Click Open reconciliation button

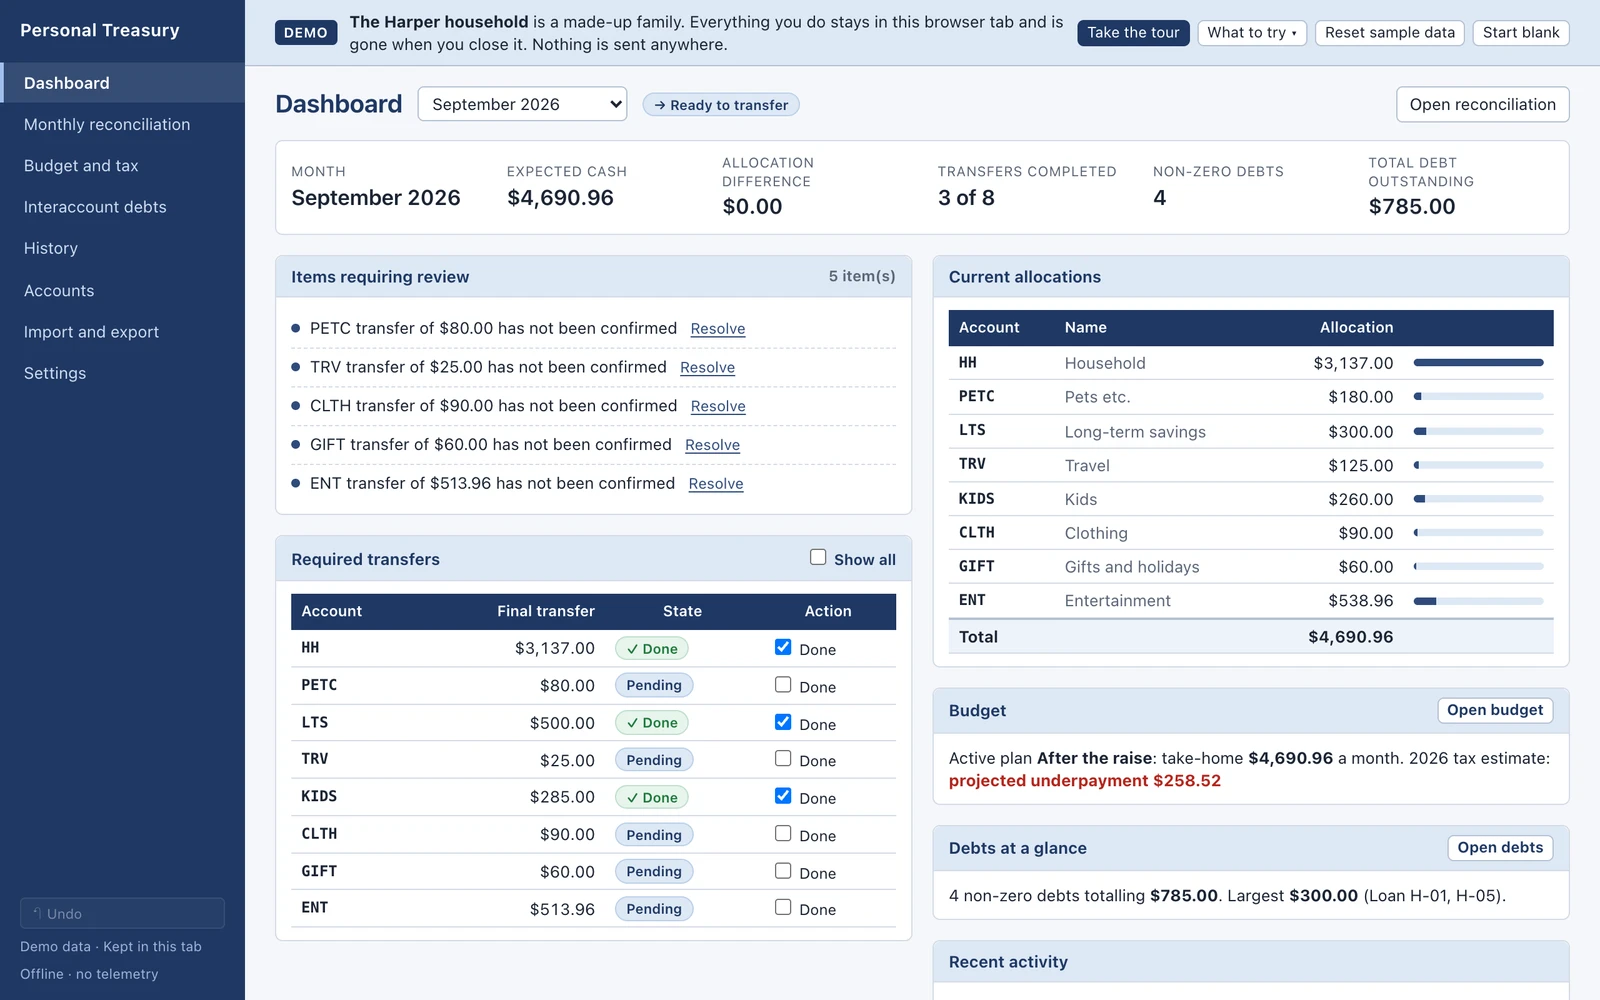[1482, 104]
